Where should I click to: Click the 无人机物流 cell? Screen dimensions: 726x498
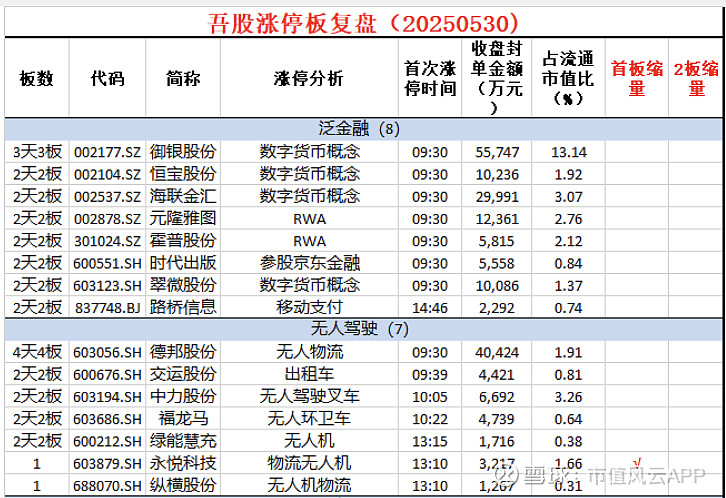(x=309, y=485)
